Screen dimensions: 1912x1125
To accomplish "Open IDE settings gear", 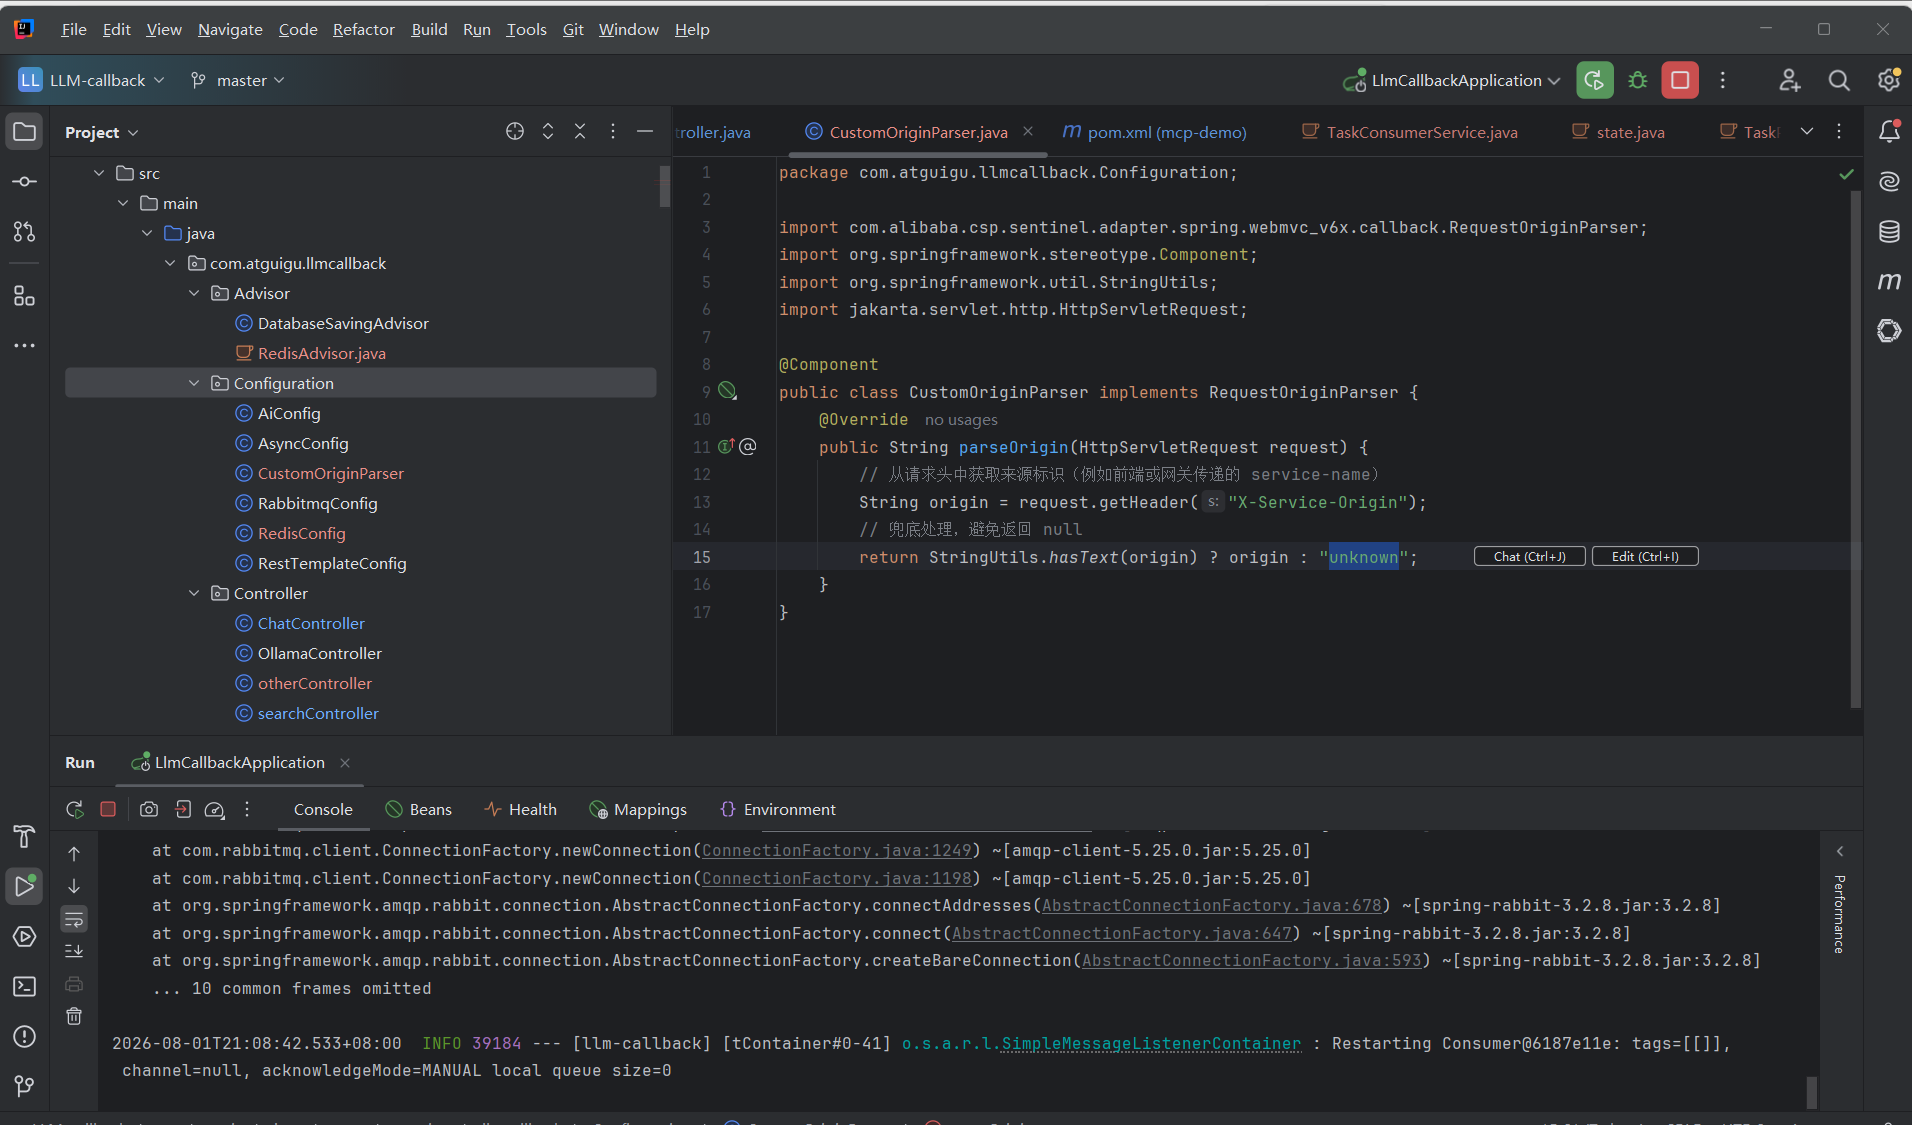I will click(1888, 80).
